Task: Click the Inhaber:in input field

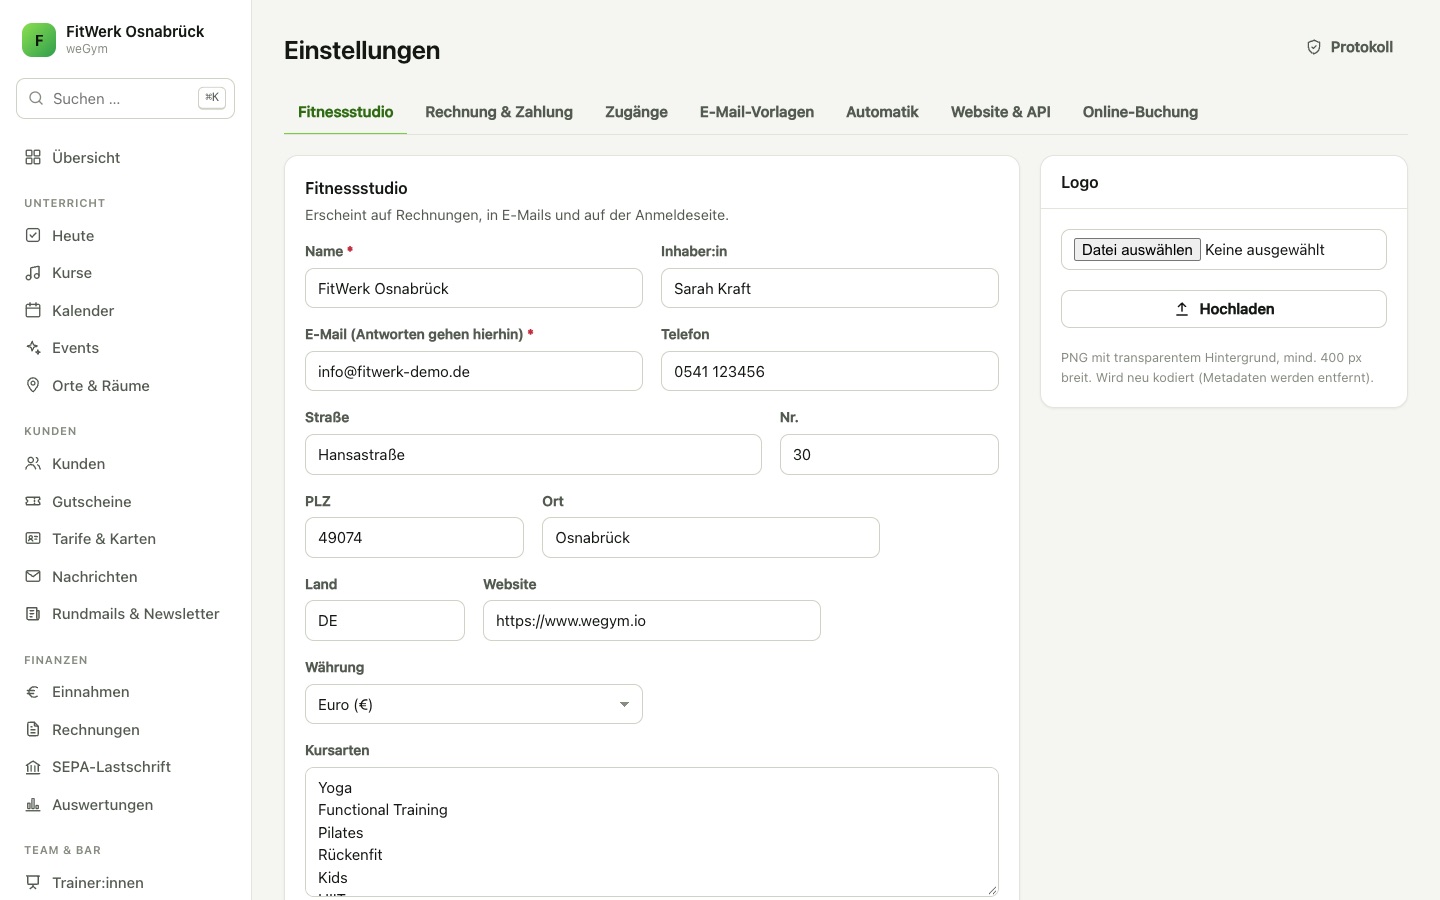Action: (x=829, y=288)
